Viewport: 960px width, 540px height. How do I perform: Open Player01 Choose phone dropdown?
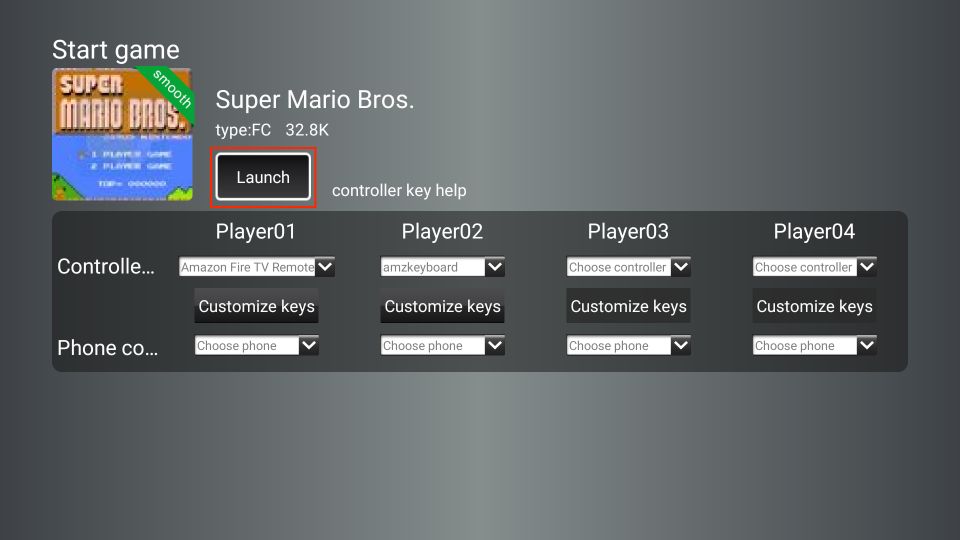pyautogui.click(x=257, y=345)
